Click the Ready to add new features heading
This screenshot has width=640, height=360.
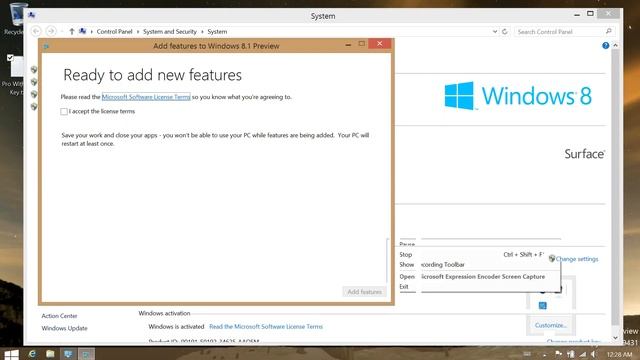point(153,75)
